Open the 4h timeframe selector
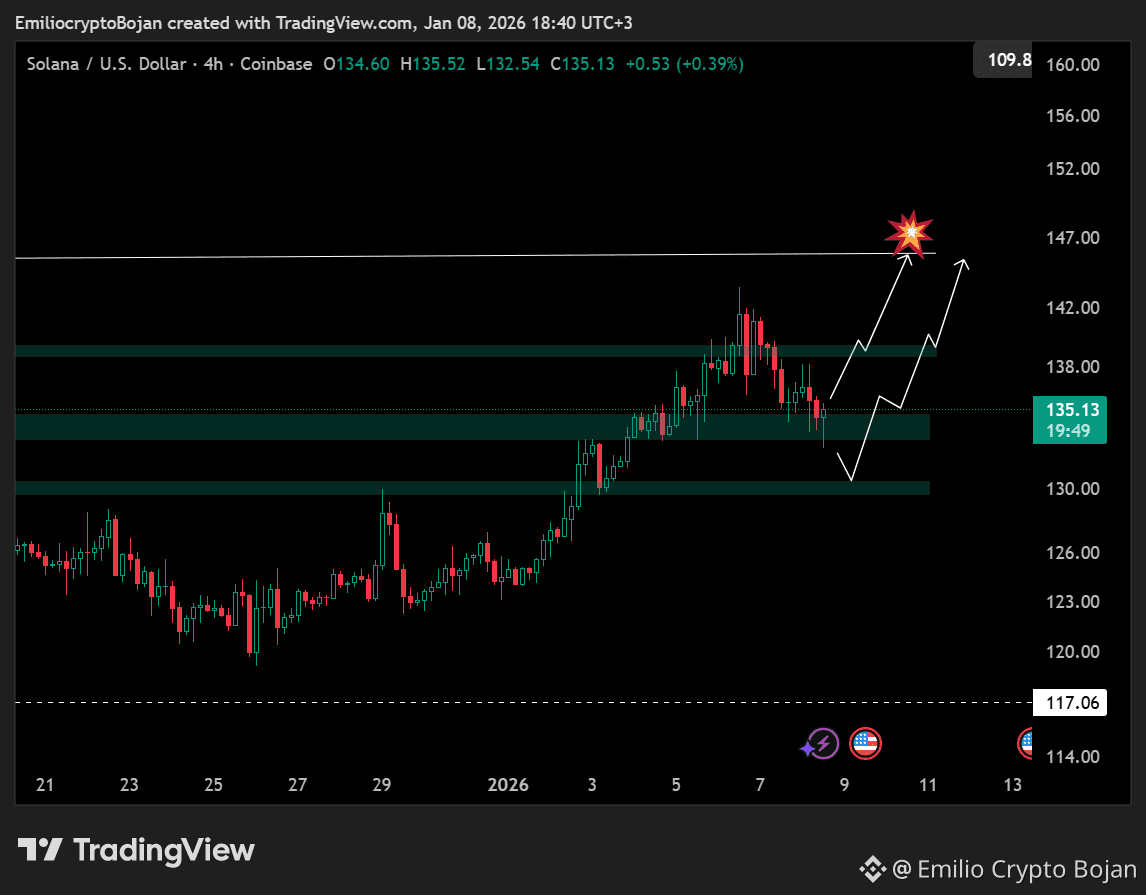The width and height of the screenshot is (1146, 895). point(212,63)
